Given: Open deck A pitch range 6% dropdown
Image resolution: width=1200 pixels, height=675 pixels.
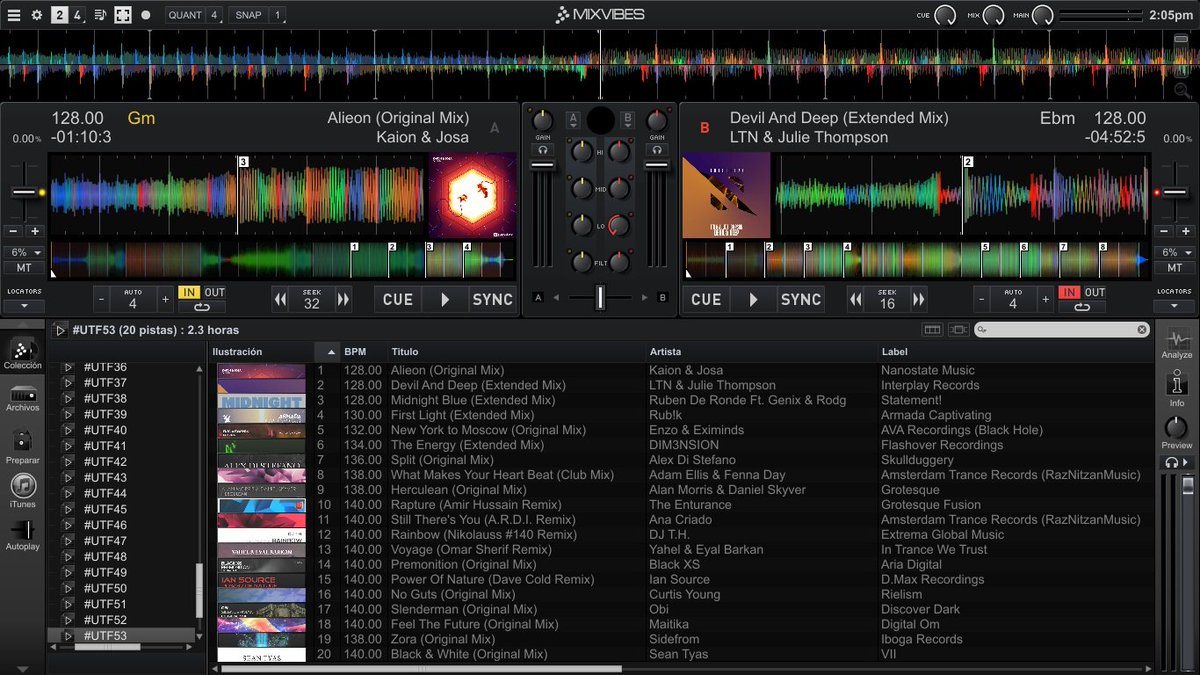Looking at the screenshot, I should (x=23, y=253).
